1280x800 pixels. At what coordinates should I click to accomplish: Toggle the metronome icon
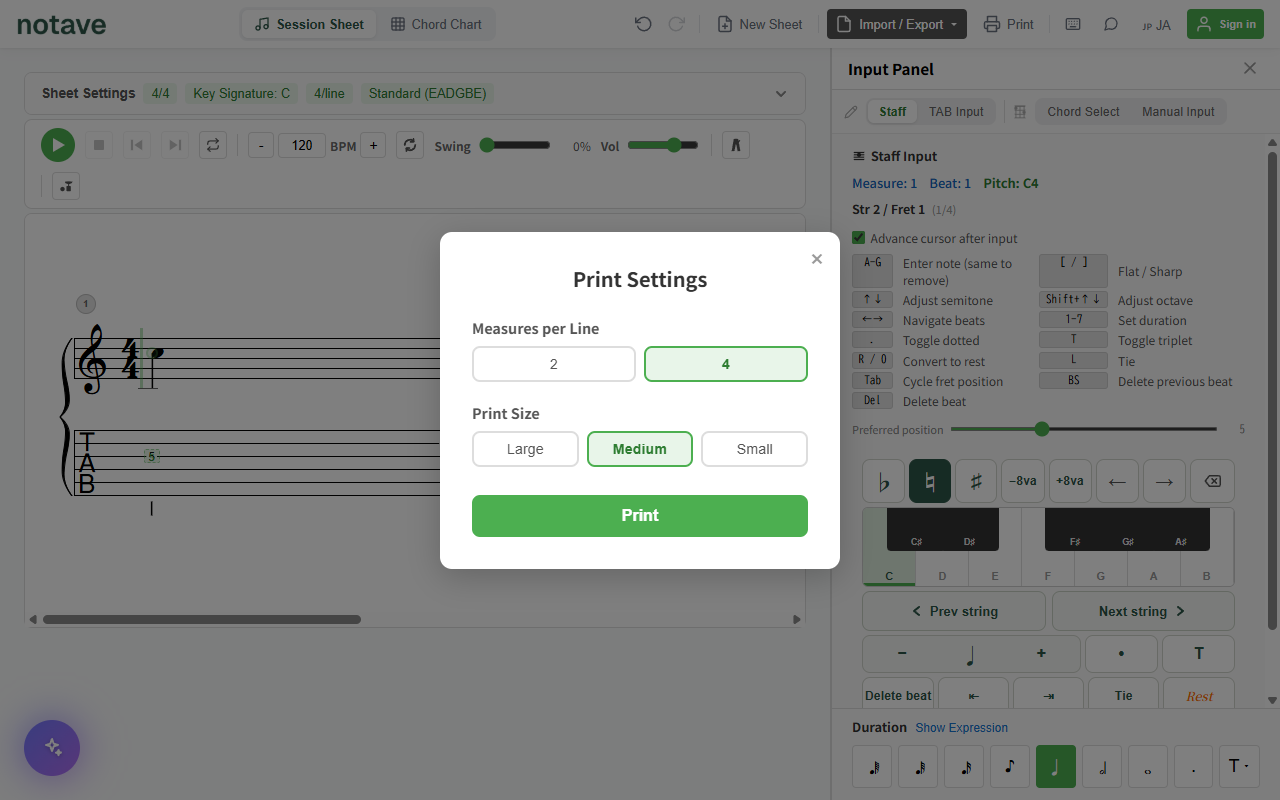click(x=736, y=145)
